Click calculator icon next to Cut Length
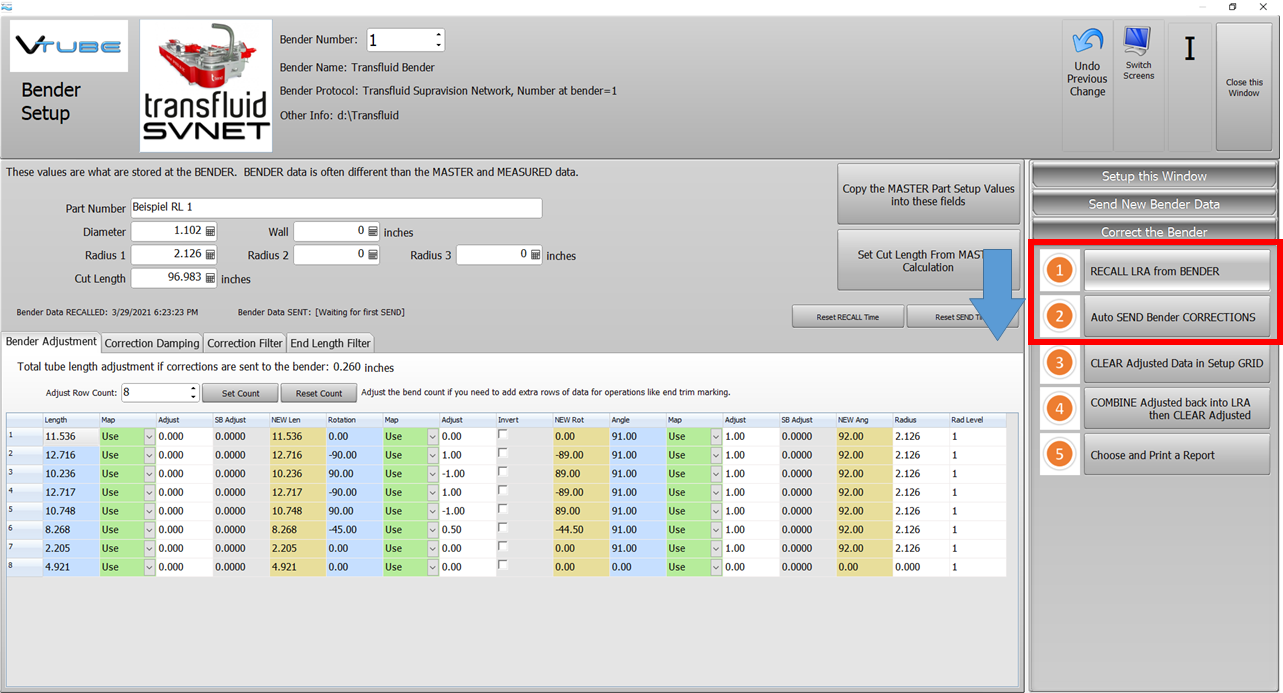 tap(210, 279)
